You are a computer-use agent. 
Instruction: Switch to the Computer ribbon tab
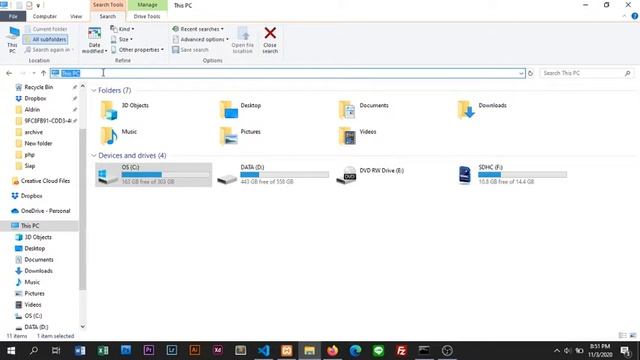point(44,16)
